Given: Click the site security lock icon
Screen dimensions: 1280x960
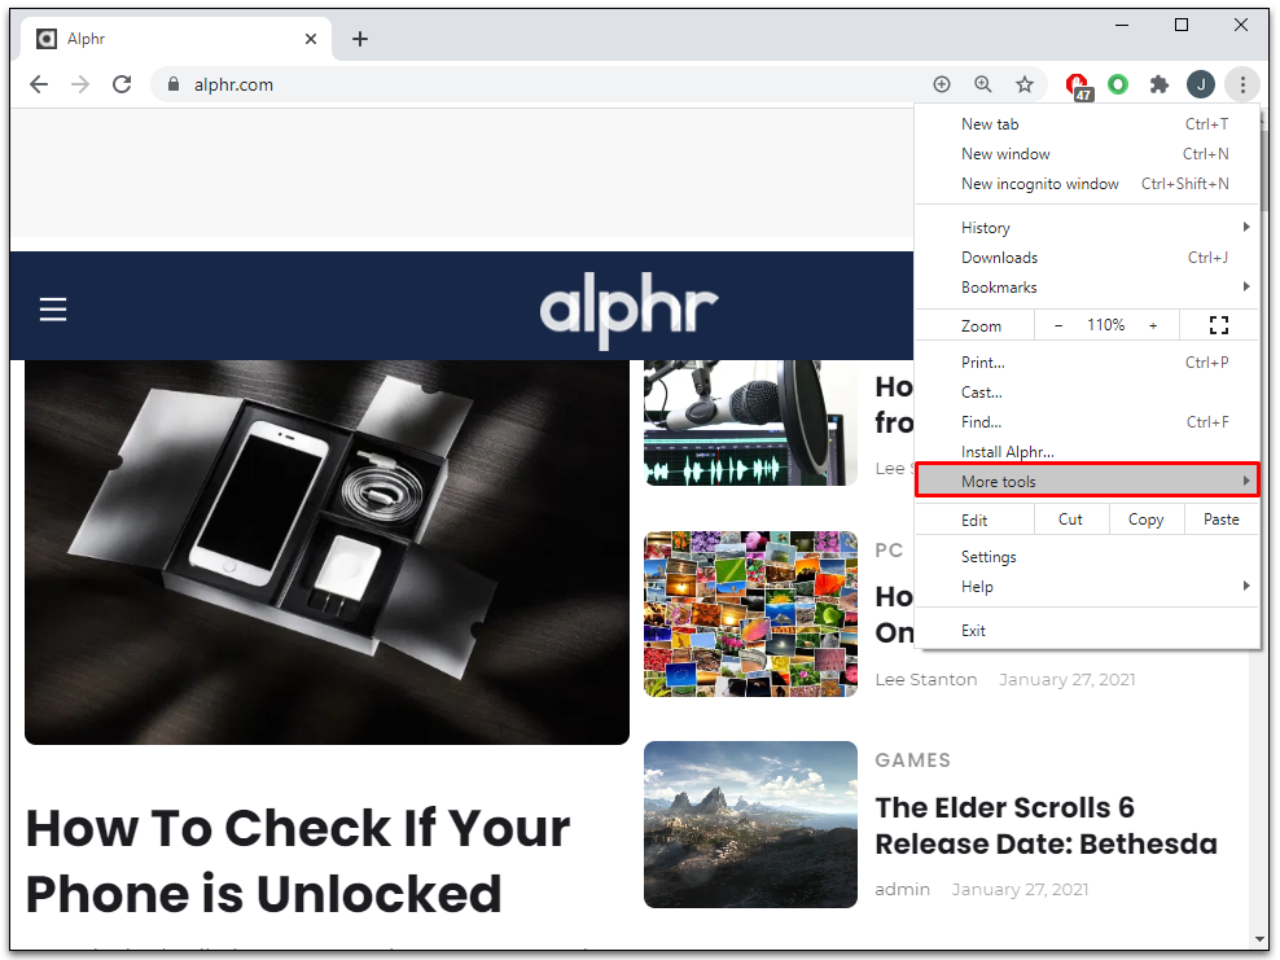Looking at the screenshot, I should (x=172, y=85).
